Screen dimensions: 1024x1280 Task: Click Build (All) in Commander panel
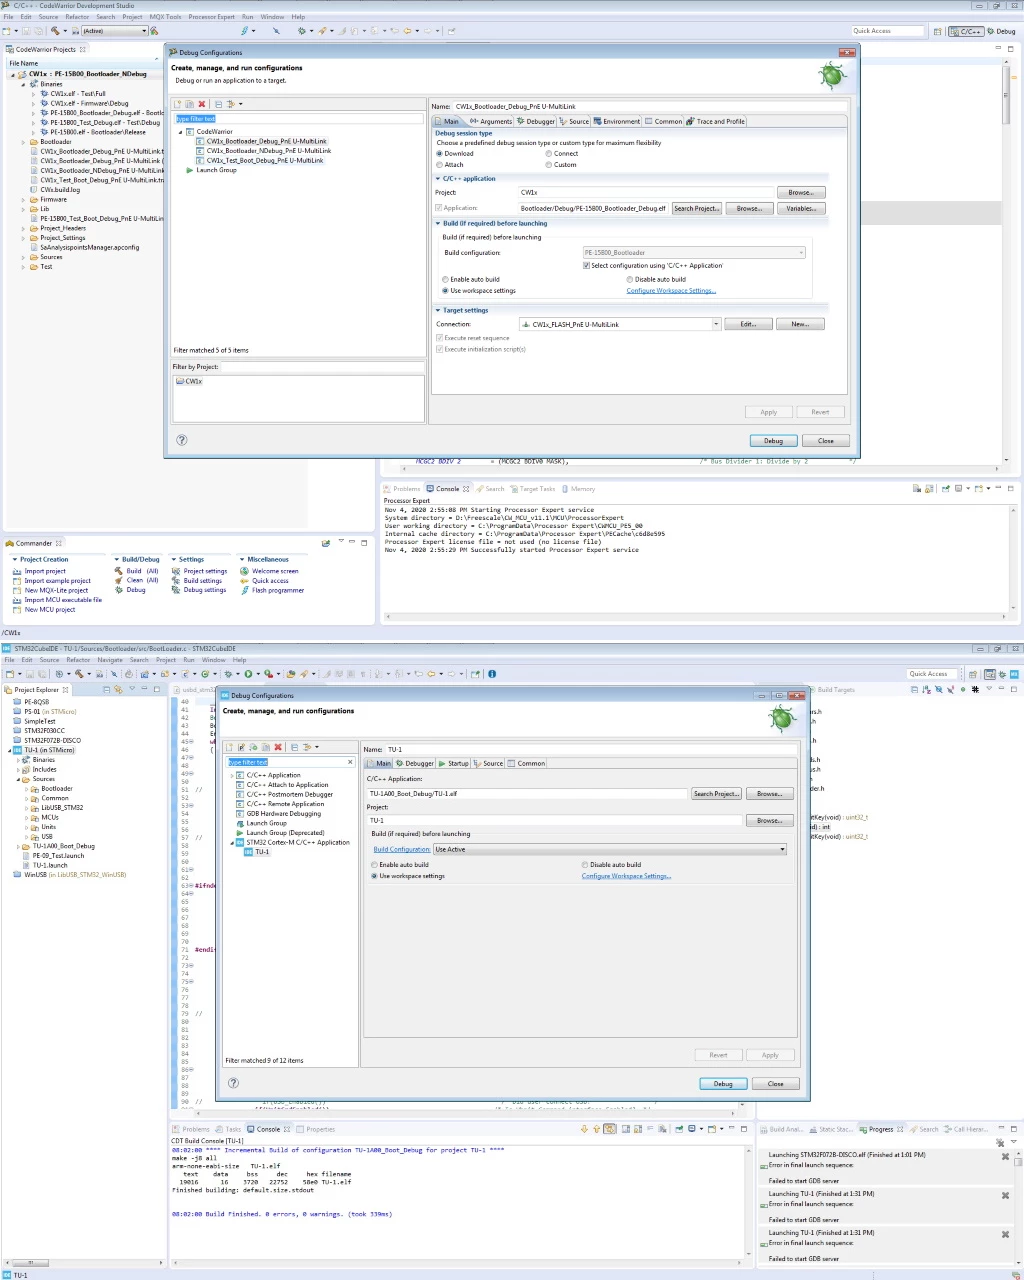pos(137,571)
